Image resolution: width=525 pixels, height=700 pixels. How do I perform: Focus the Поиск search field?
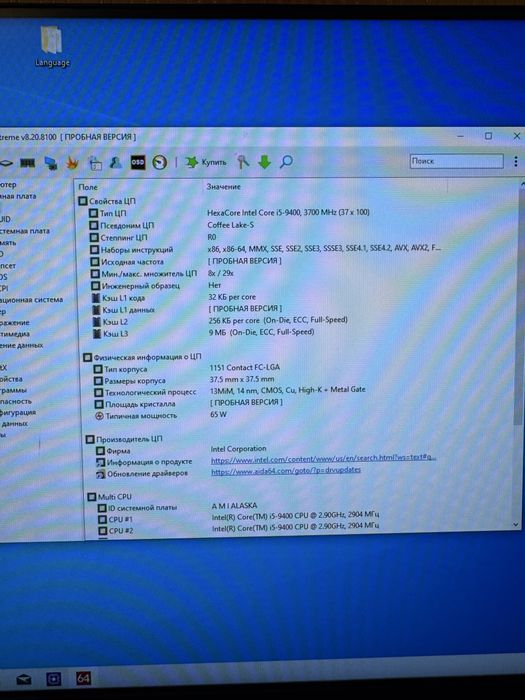pos(456,161)
